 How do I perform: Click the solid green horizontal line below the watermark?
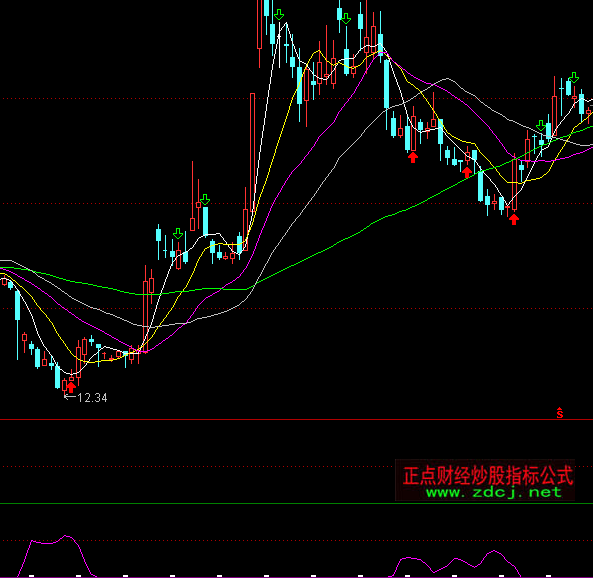296,503
